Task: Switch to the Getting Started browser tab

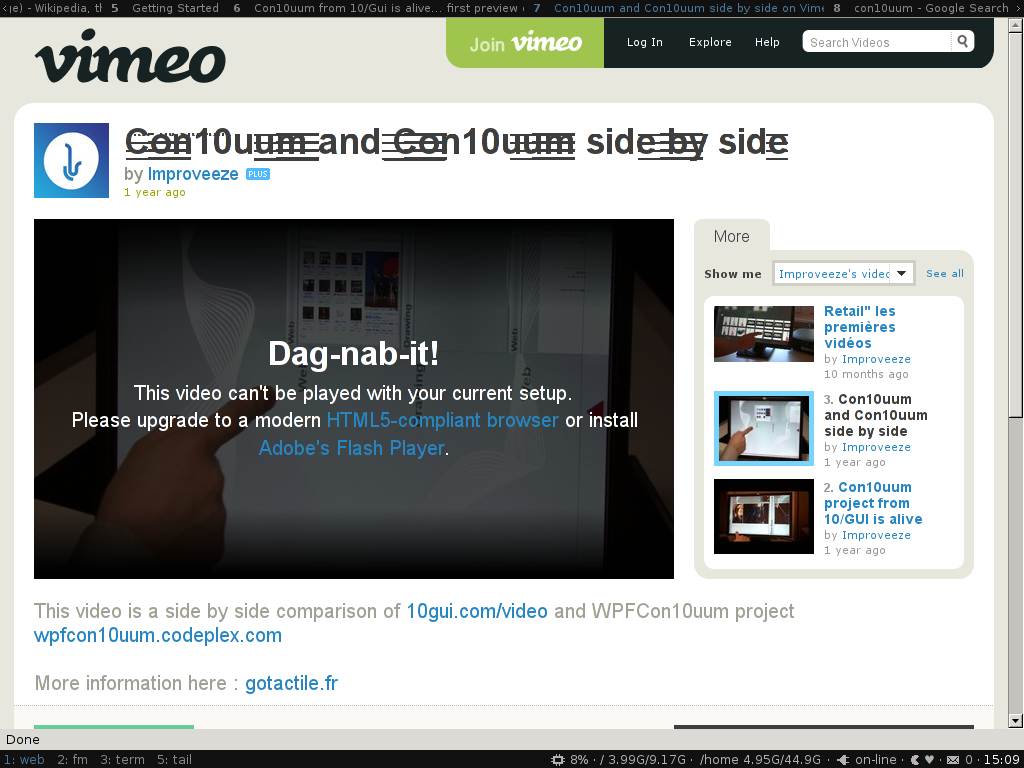Action: [x=175, y=8]
